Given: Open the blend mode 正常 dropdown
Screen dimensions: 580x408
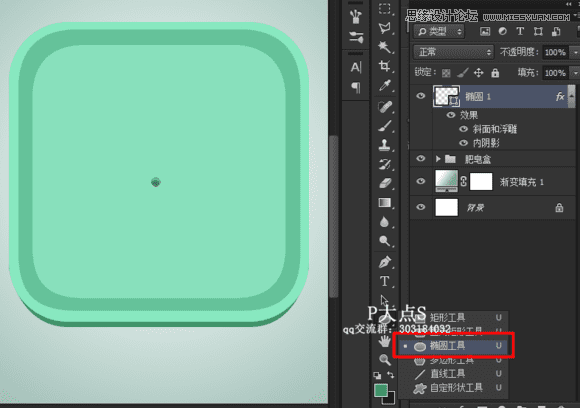Looking at the screenshot, I should 453,52.
